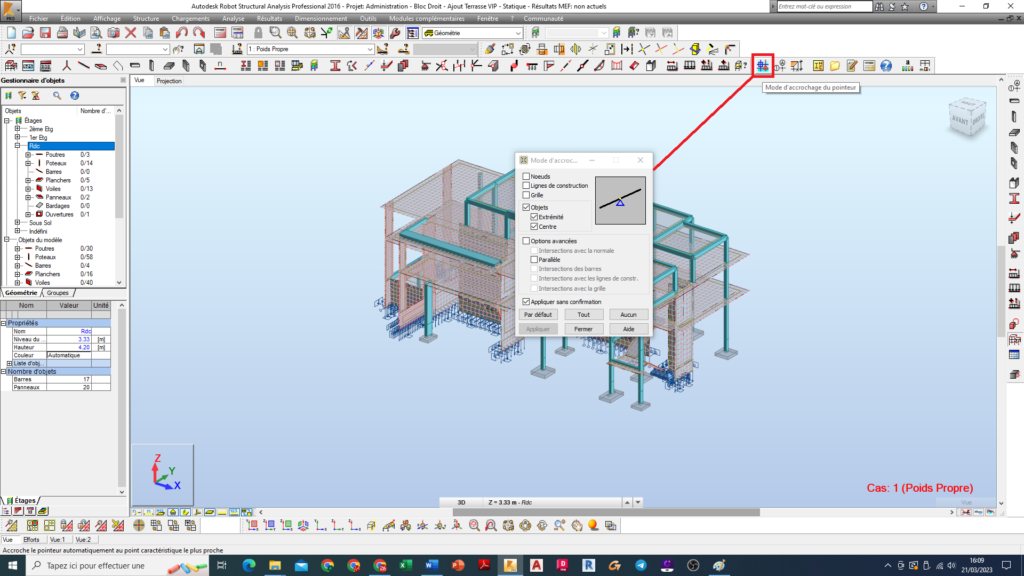Click the Fermer button in dialog

point(584,328)
